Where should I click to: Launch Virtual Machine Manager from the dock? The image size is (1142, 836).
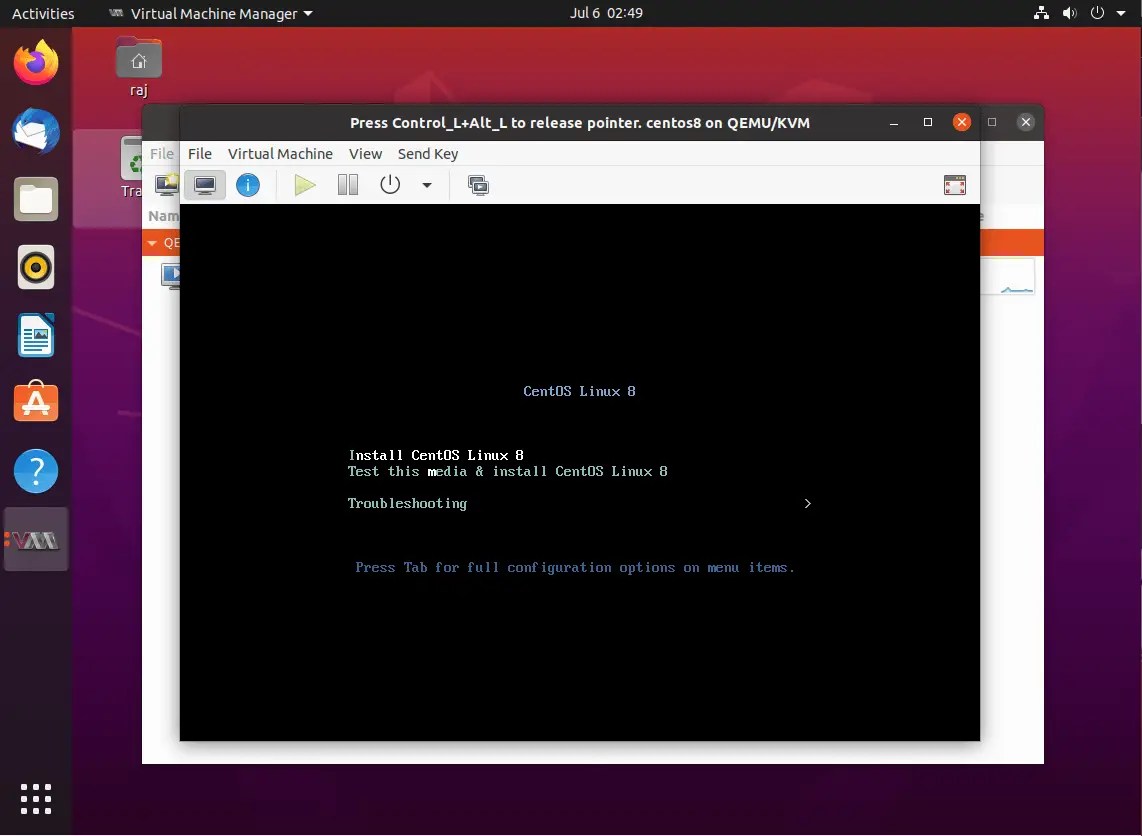tap(36, 539)
